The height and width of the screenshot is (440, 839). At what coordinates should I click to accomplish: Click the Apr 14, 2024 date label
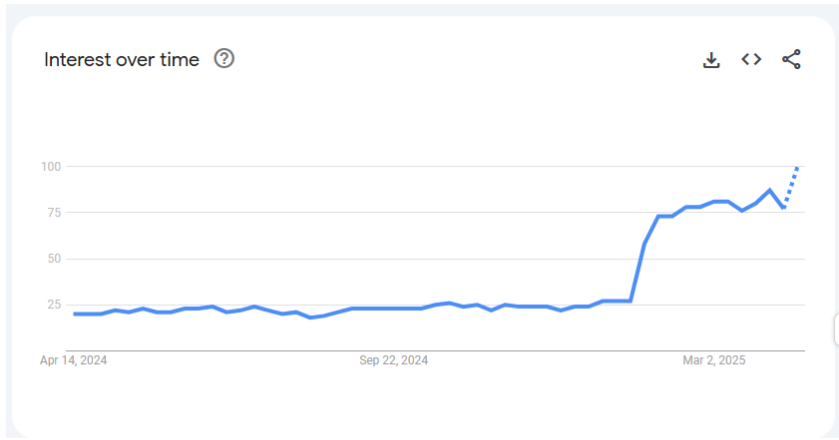point(73,360)
